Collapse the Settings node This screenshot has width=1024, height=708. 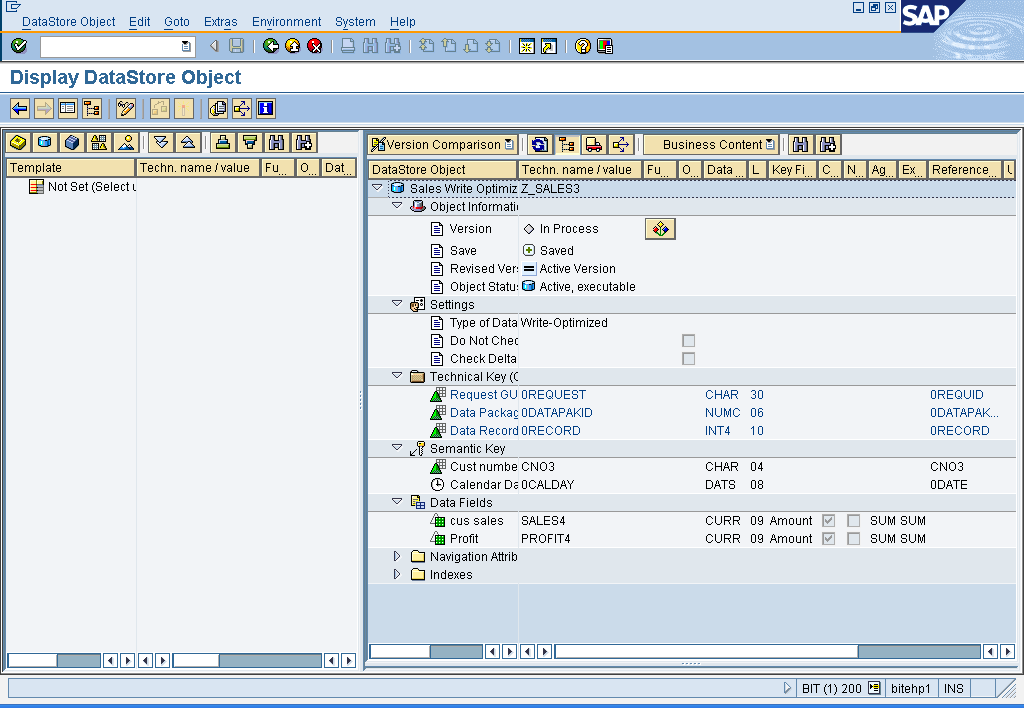(x=397, y=304)
